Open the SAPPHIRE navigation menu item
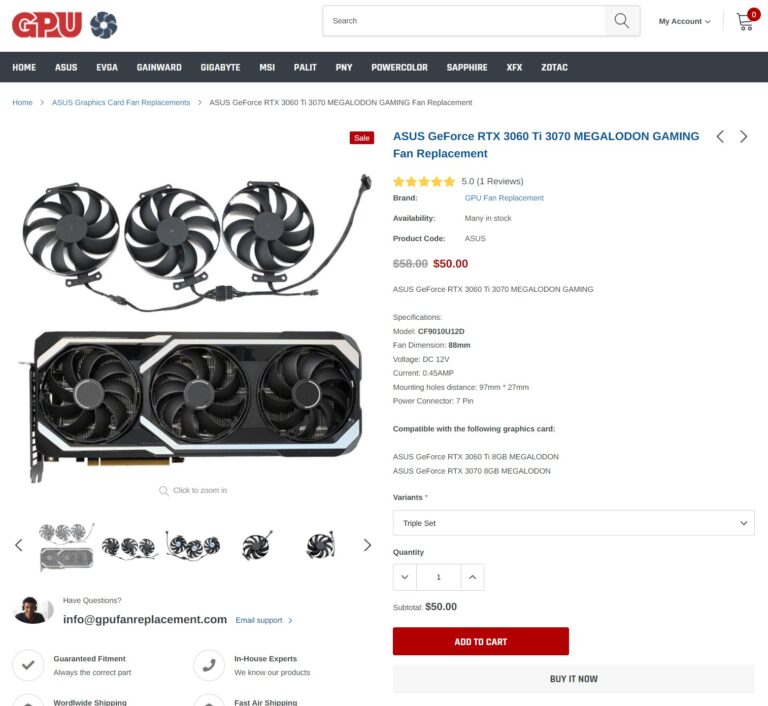Screen dimensions: 768x706 tap(466, 68)
